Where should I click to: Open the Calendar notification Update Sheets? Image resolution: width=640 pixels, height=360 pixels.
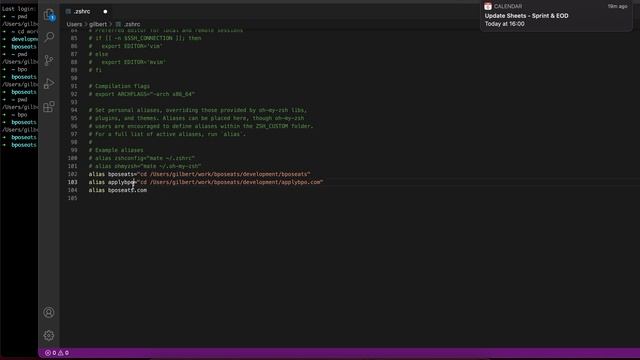point(556,16)
